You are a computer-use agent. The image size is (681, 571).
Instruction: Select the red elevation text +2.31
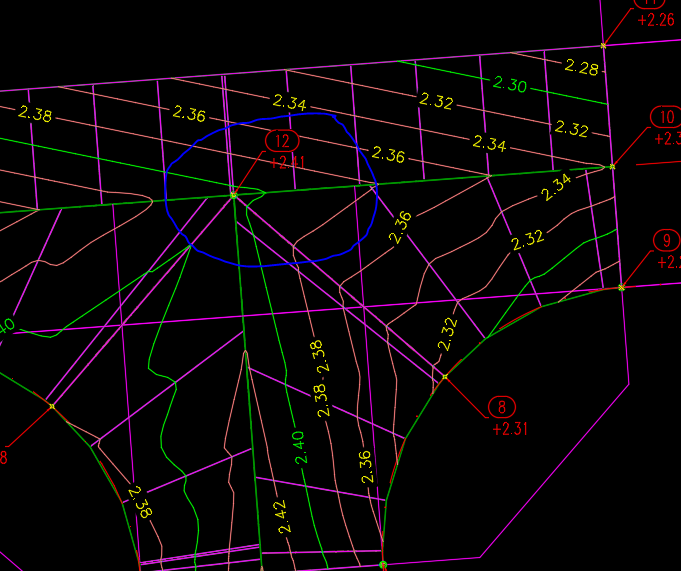pos(510,429)
